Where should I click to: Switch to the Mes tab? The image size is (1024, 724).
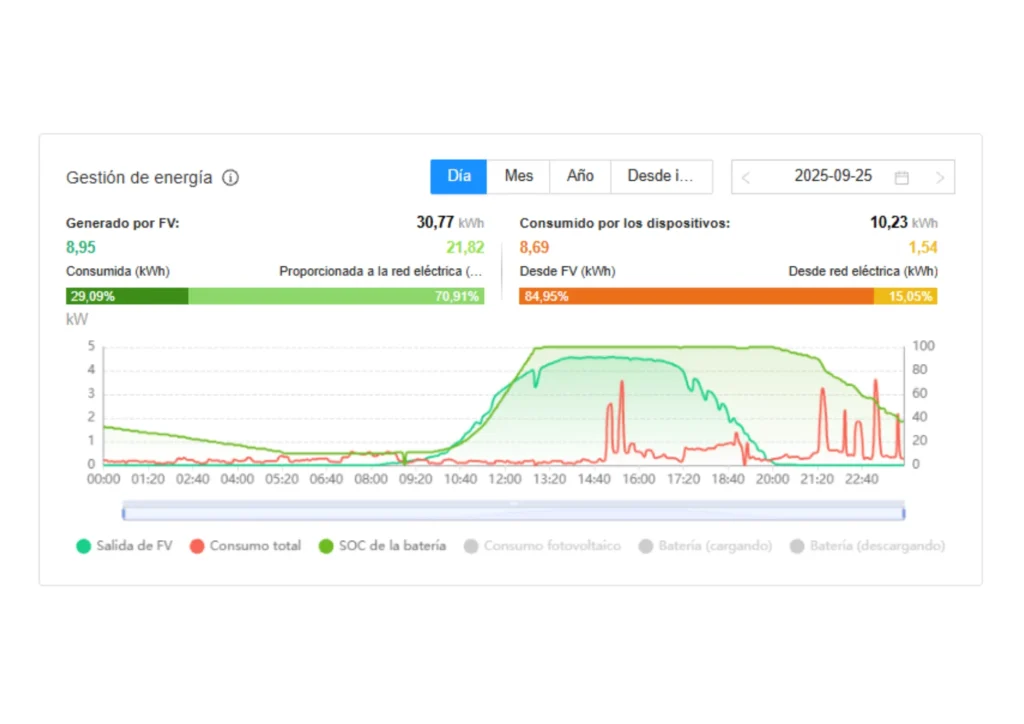click(518, 176)
